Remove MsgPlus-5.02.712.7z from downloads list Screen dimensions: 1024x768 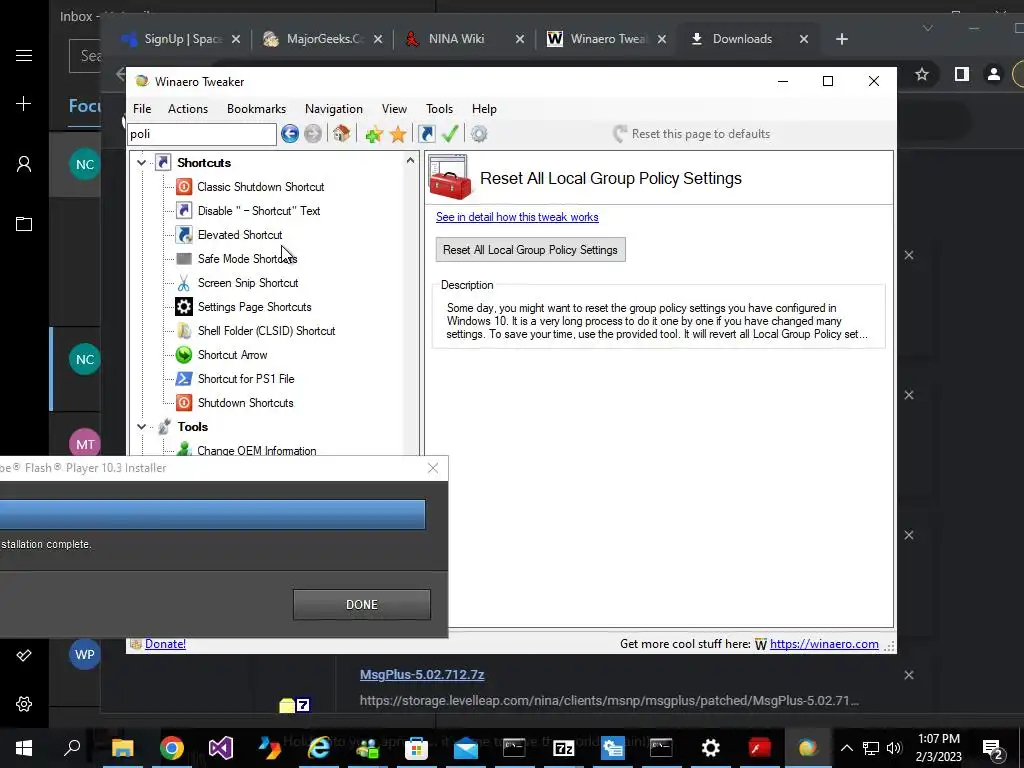[x=908, y=675]
